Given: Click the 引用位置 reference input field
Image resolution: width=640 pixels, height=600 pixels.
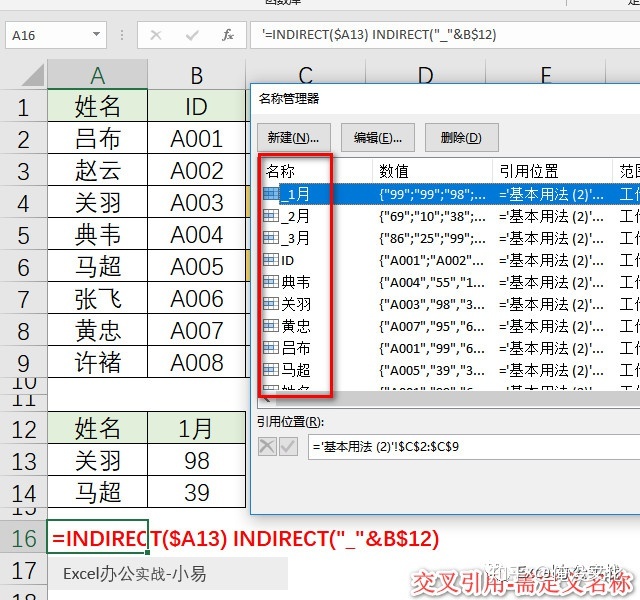Looking at the screenshot, I should click(474, 447).
